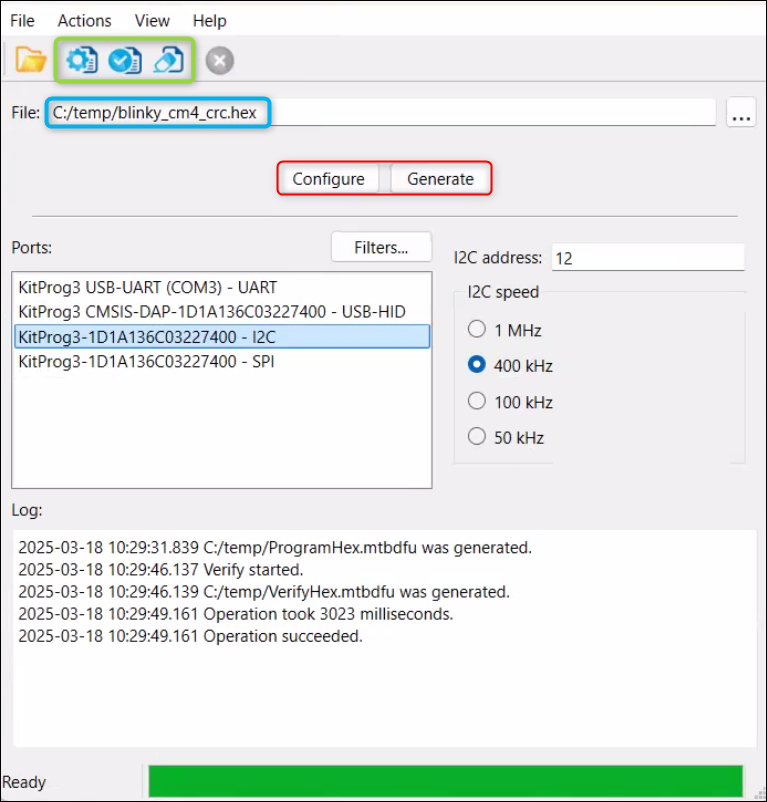Click the Program (gear) toolbar icon
Screen dimensions: 767x802
point(82,60)
